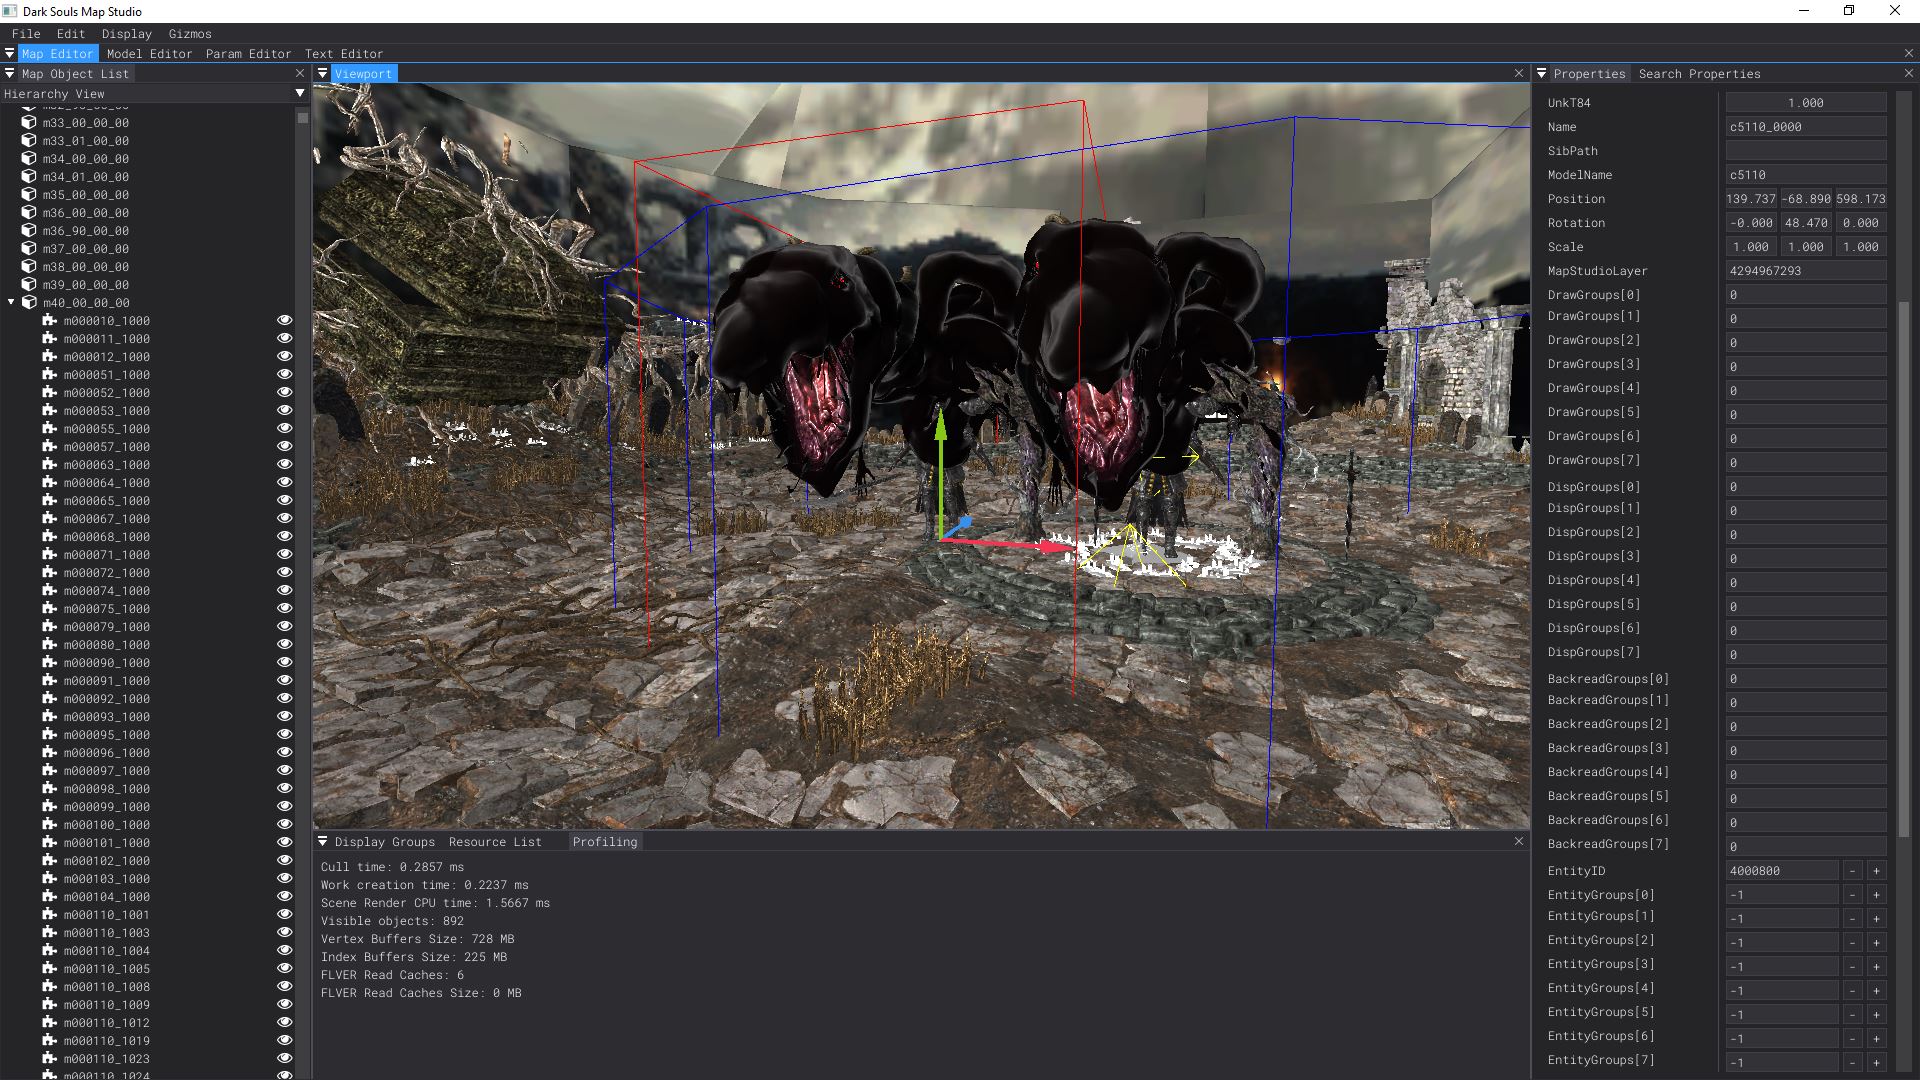Decrement EntityGroups[0] with the minus button
The image size is (1920, 1080).
pos(1852,895)
